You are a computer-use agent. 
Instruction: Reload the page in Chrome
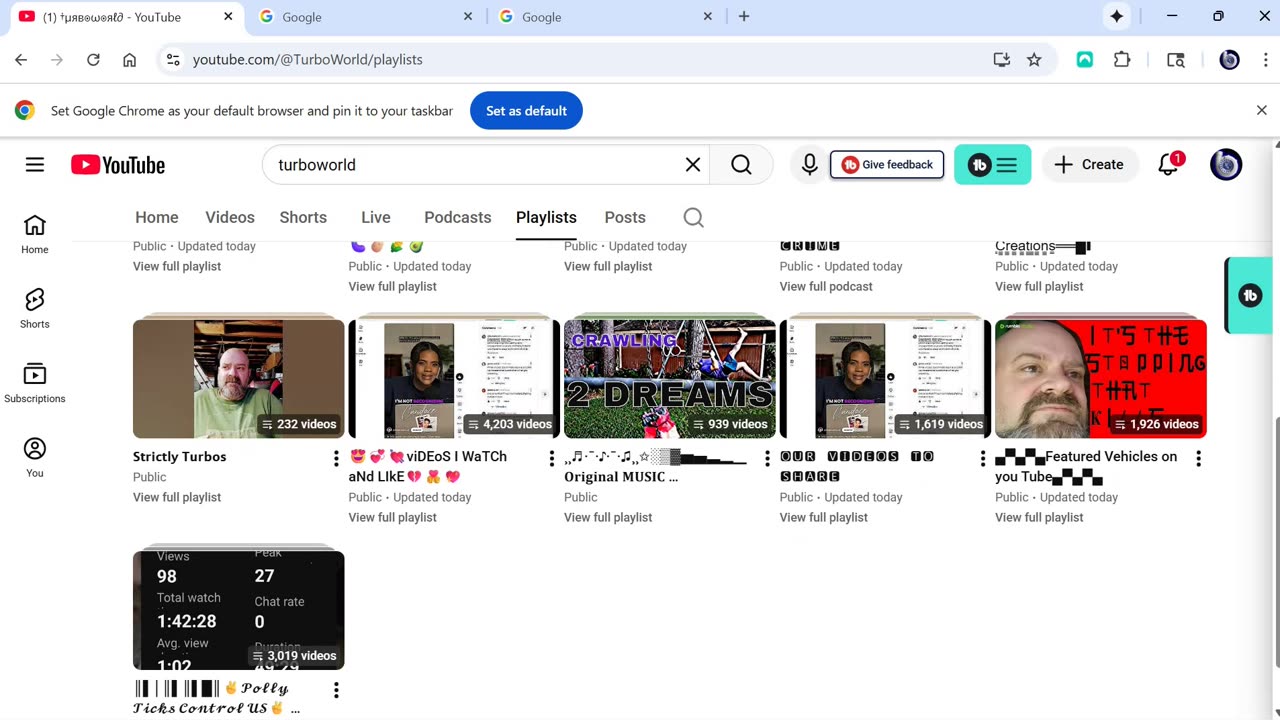click(93, 60)
